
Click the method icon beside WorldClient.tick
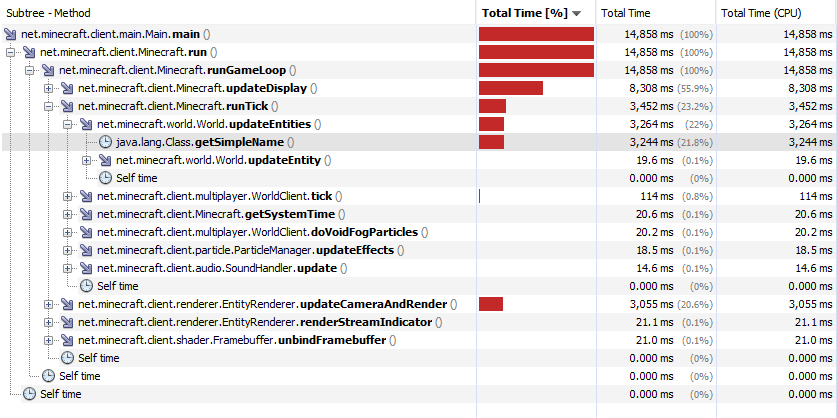pos(86,196)
